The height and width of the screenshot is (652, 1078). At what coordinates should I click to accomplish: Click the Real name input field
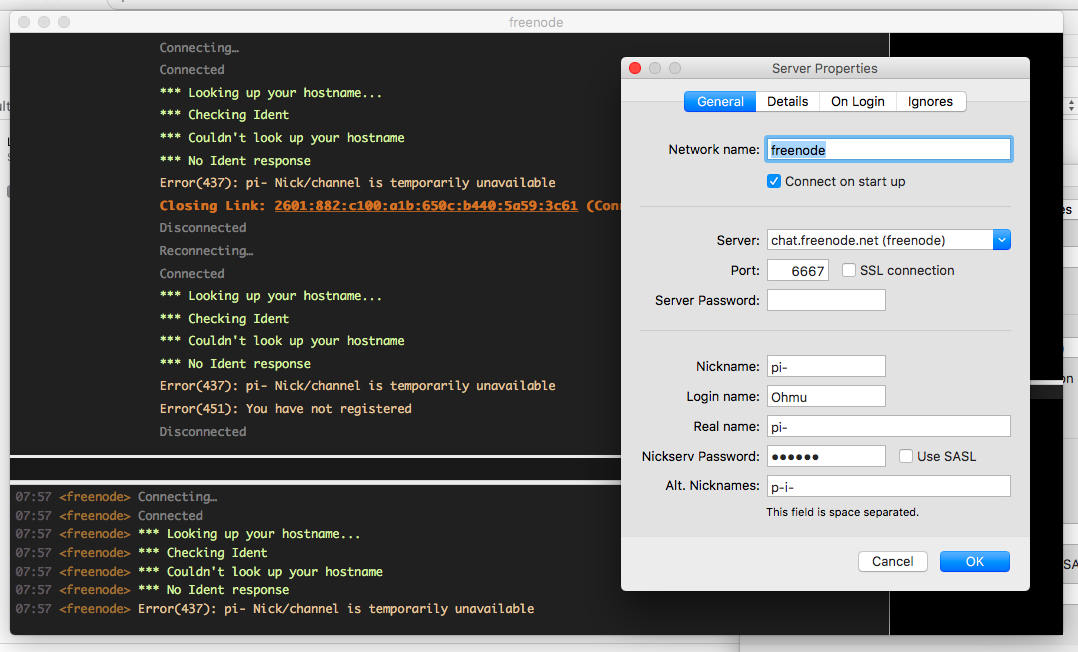888,426
